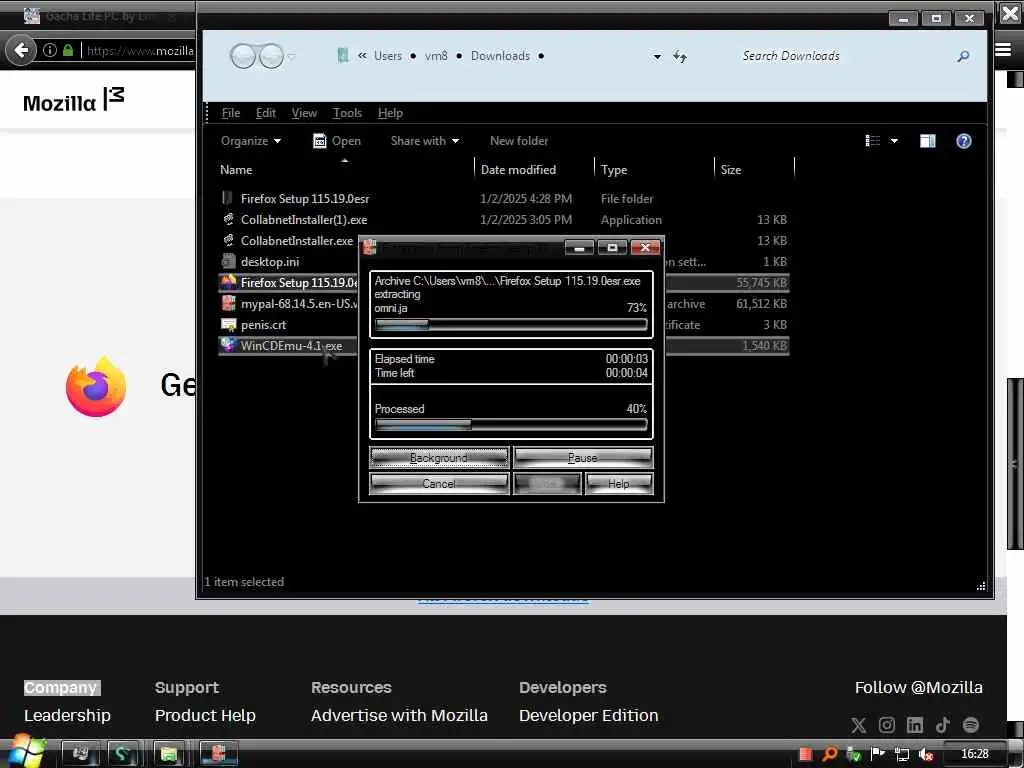Sort by the Date modified column
1024x768 pixels.
click(x=534, y=170)
